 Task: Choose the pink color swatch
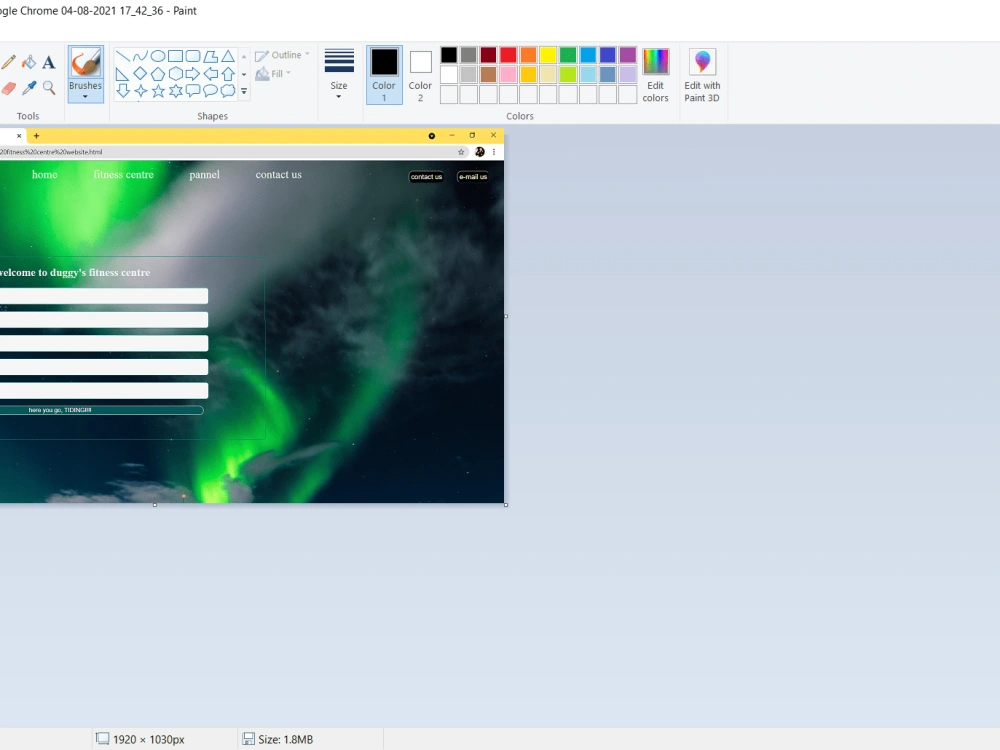pos(508,75)
